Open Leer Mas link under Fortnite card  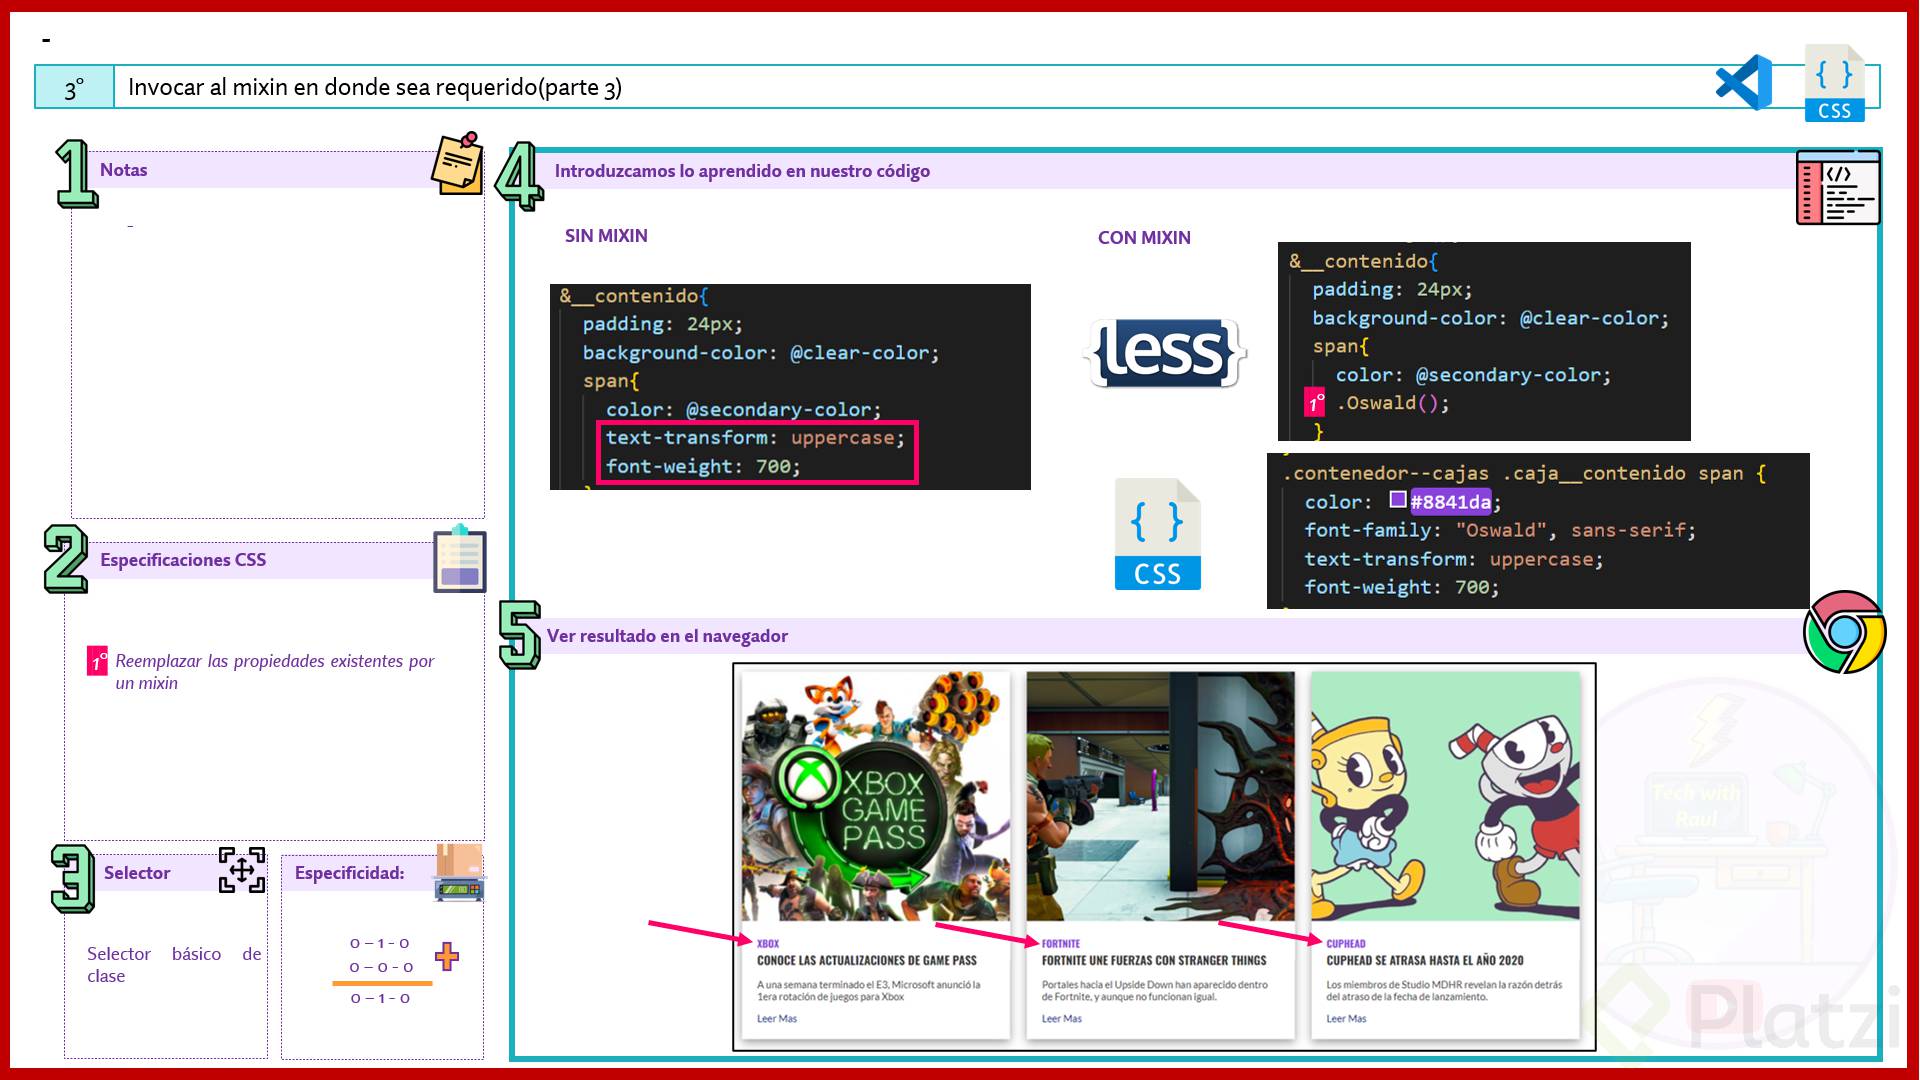1061,1019
